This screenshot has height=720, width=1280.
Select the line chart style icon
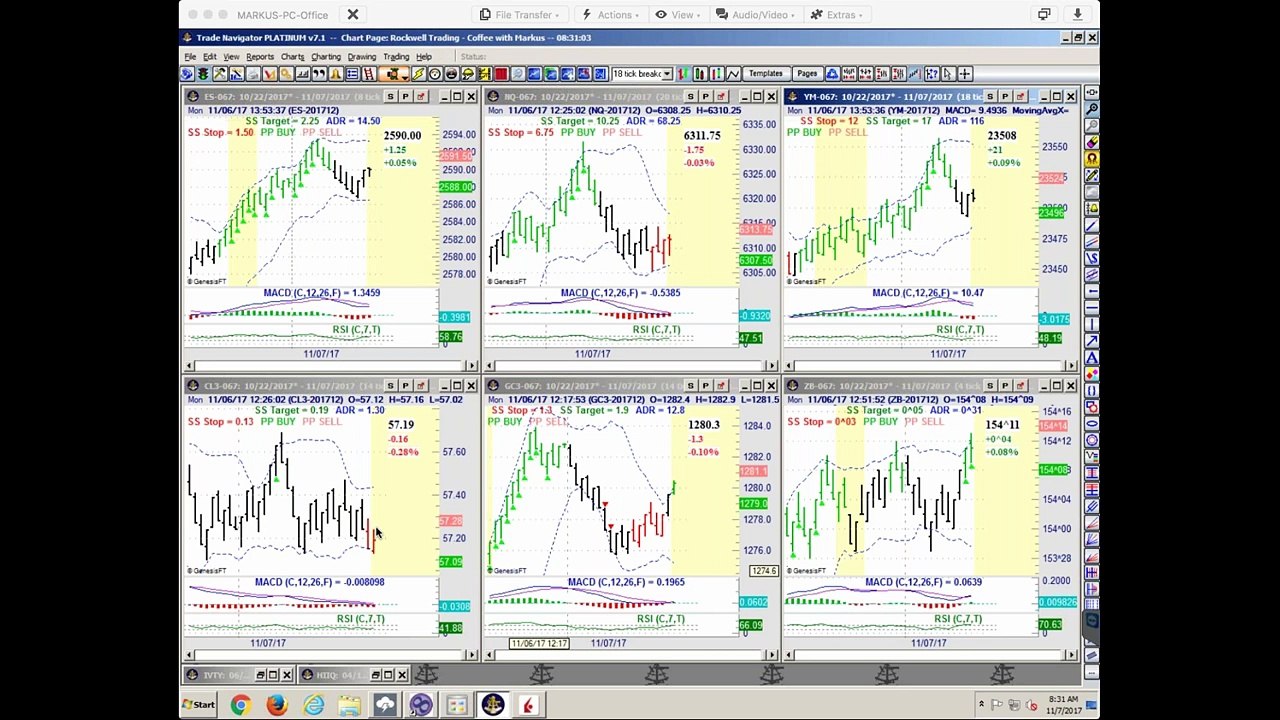coord(733,74)
